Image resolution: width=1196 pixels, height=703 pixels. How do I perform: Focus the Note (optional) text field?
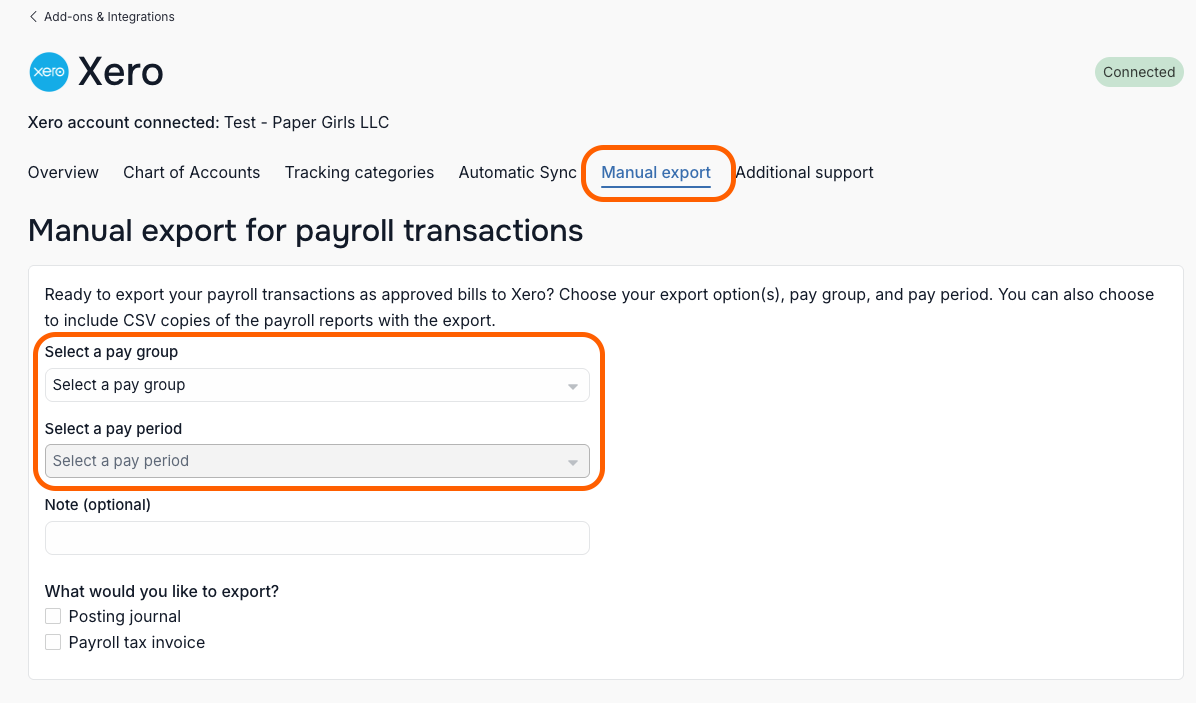click(317, 538)
